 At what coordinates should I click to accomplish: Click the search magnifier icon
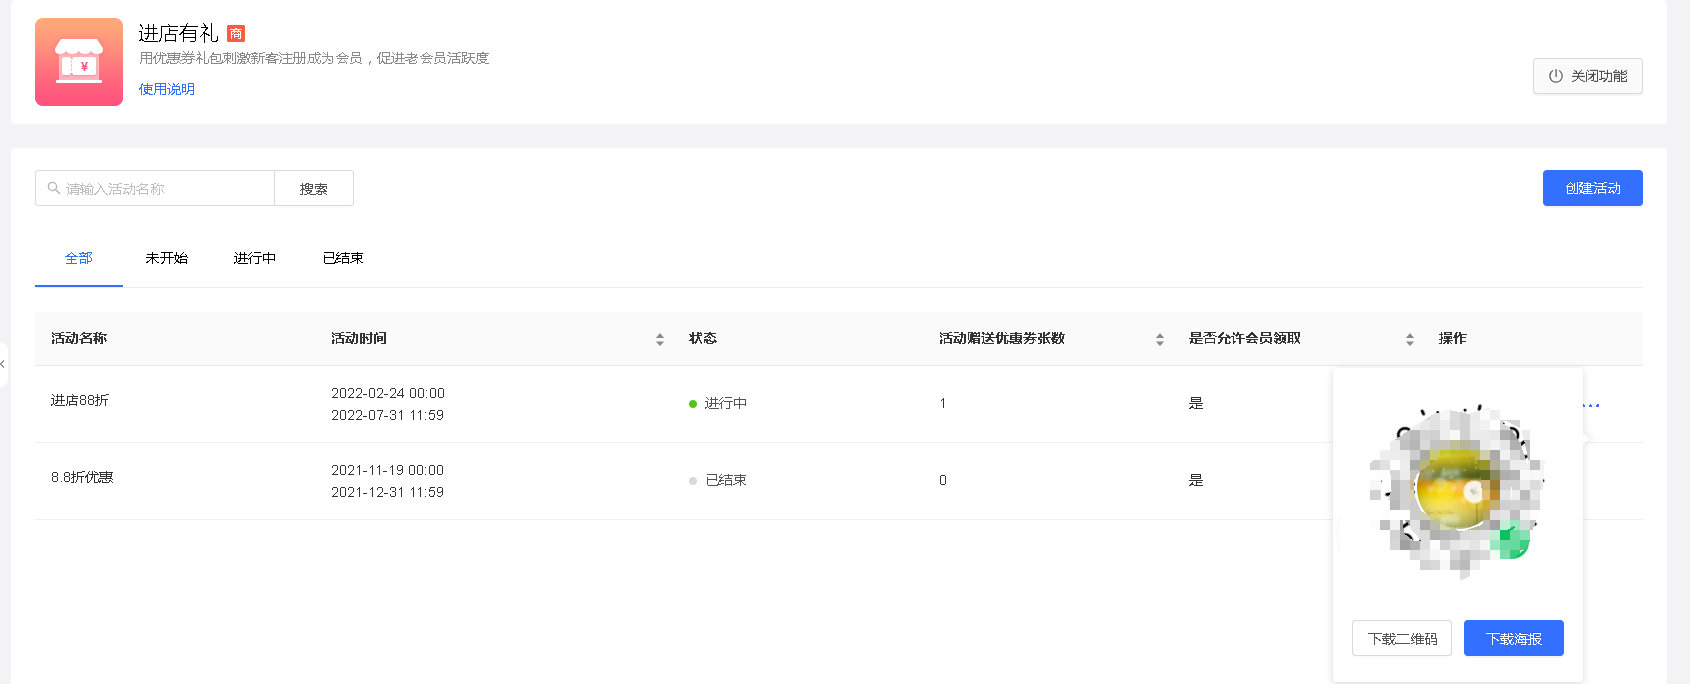tap(54, 188)
